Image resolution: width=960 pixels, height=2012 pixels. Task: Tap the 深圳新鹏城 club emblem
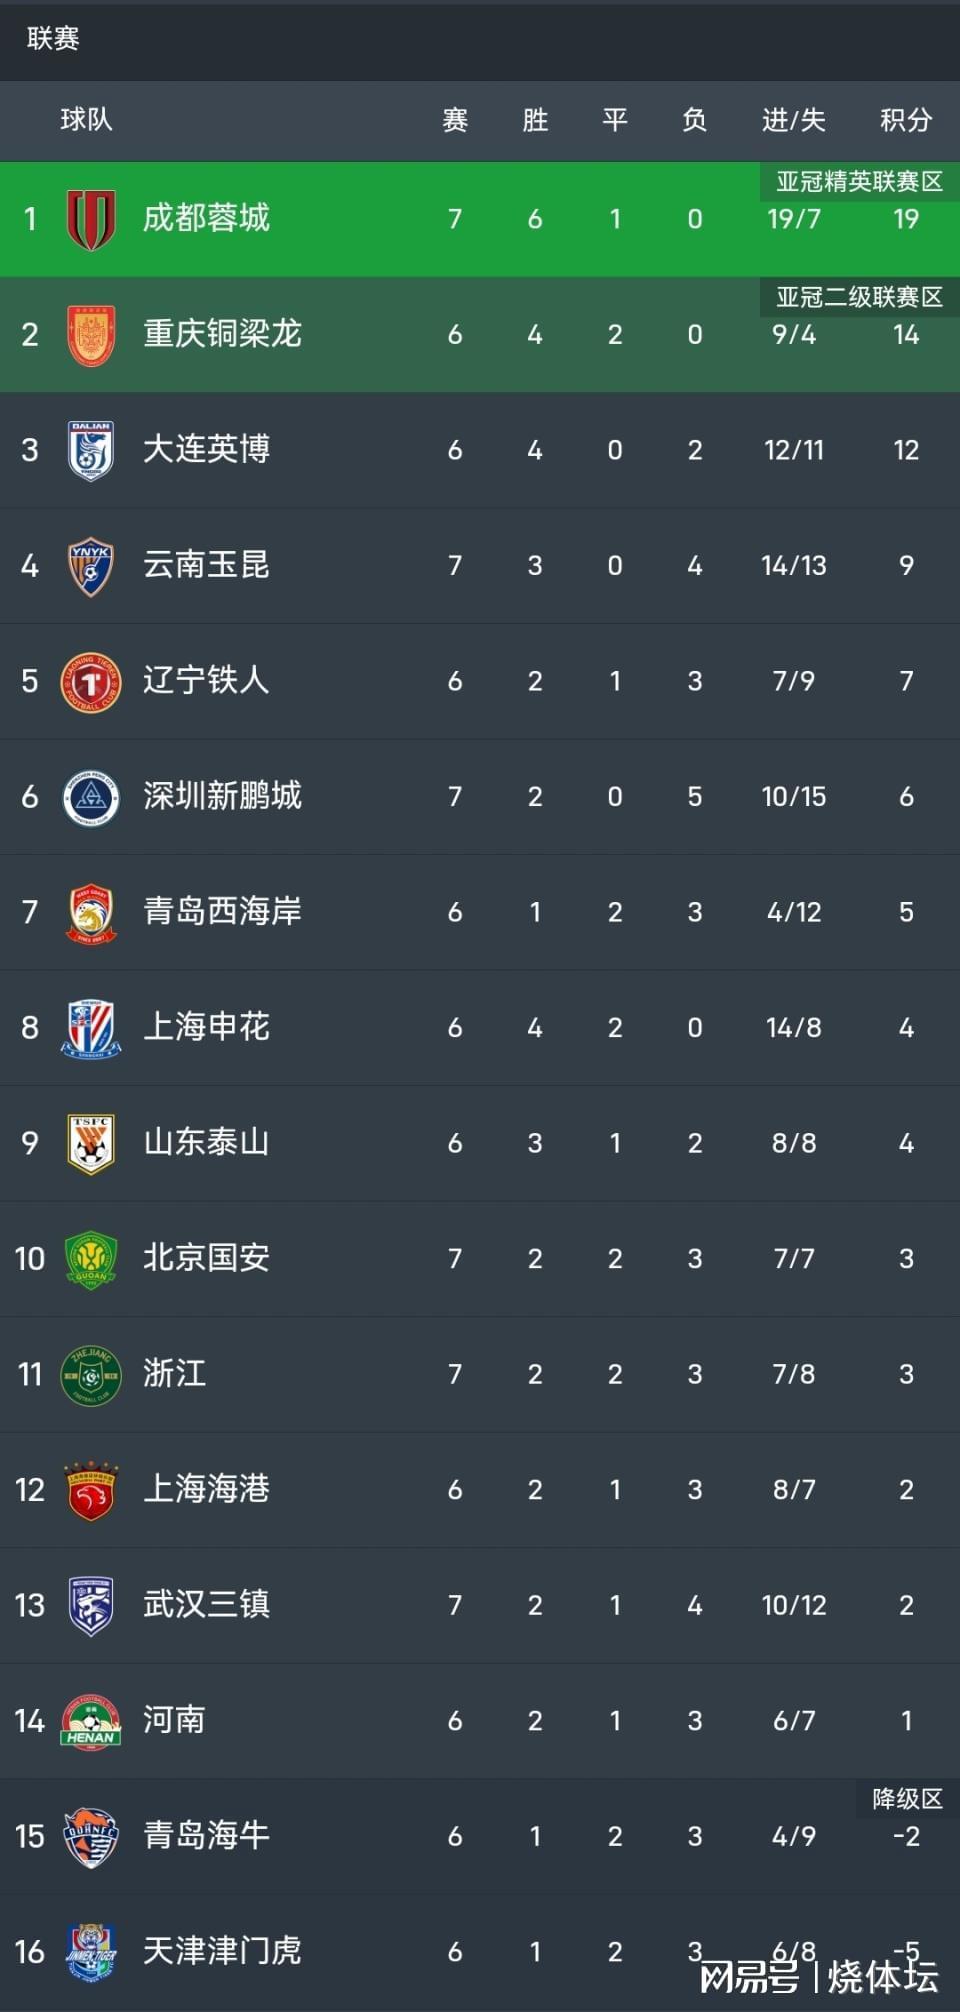(x=91, y=797)
